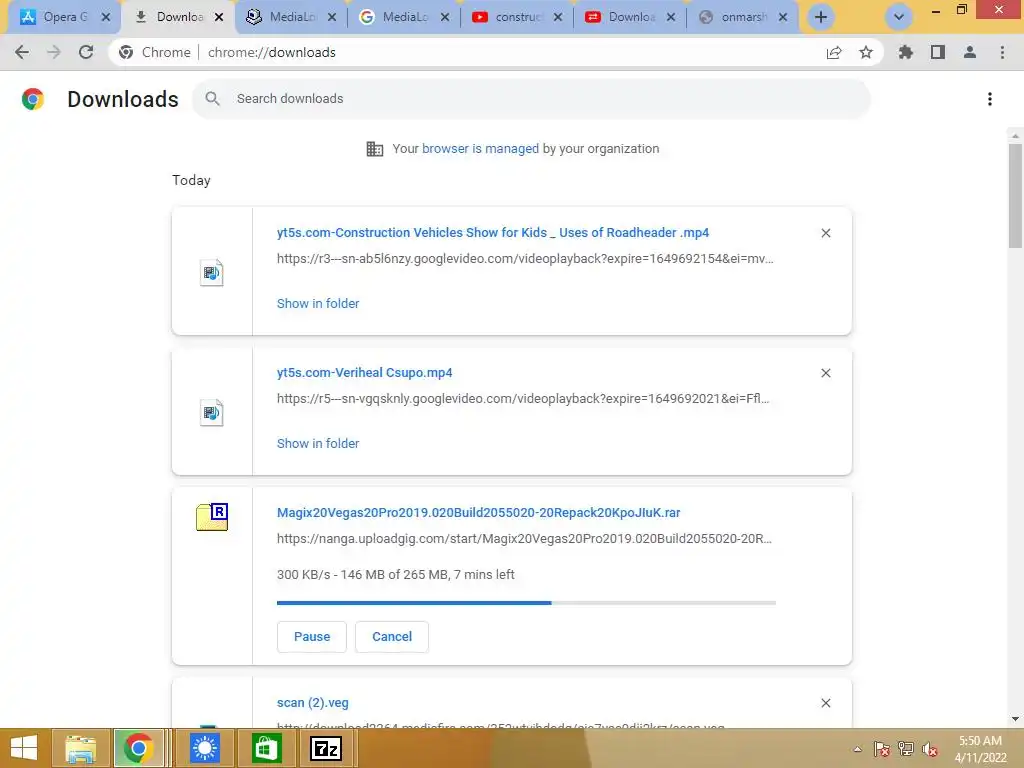
Task: Click the search magnifier icon in Downloads
Action: pos(212,99)
